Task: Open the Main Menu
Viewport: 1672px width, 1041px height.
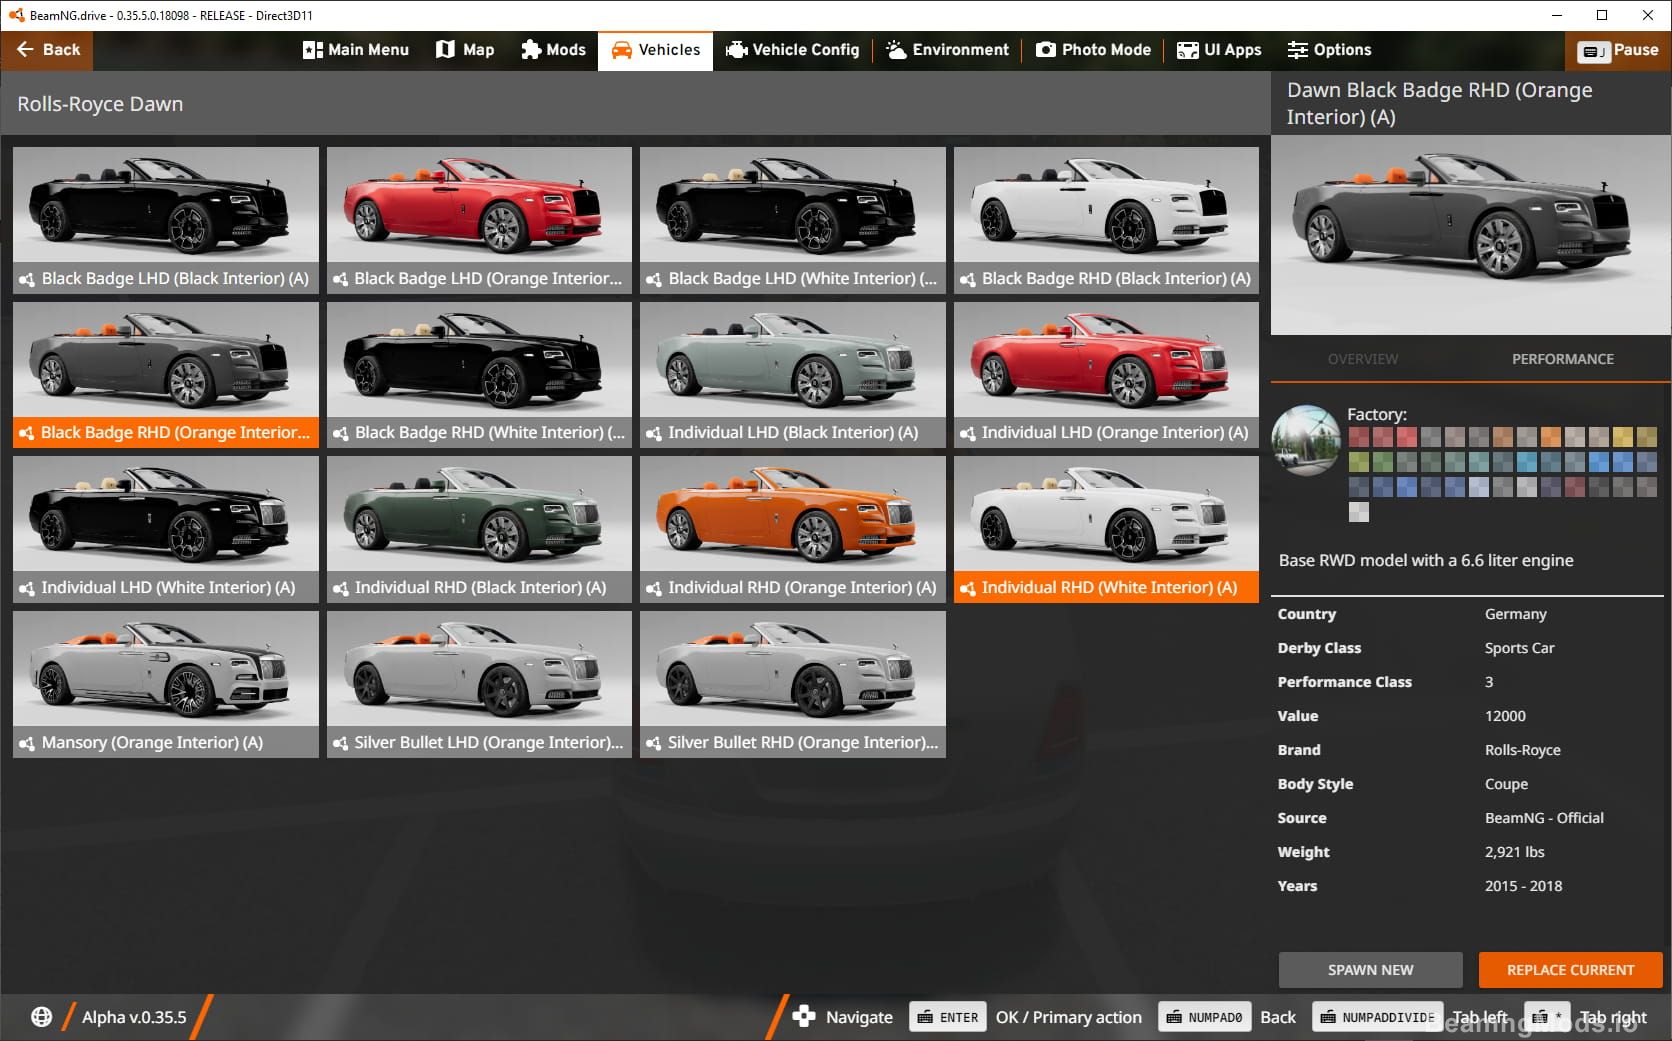Action: (x=356, y=50)
